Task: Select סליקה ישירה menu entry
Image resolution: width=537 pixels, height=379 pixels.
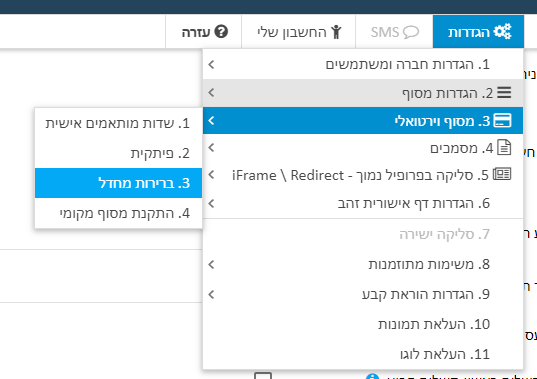Action: (363, 235)
